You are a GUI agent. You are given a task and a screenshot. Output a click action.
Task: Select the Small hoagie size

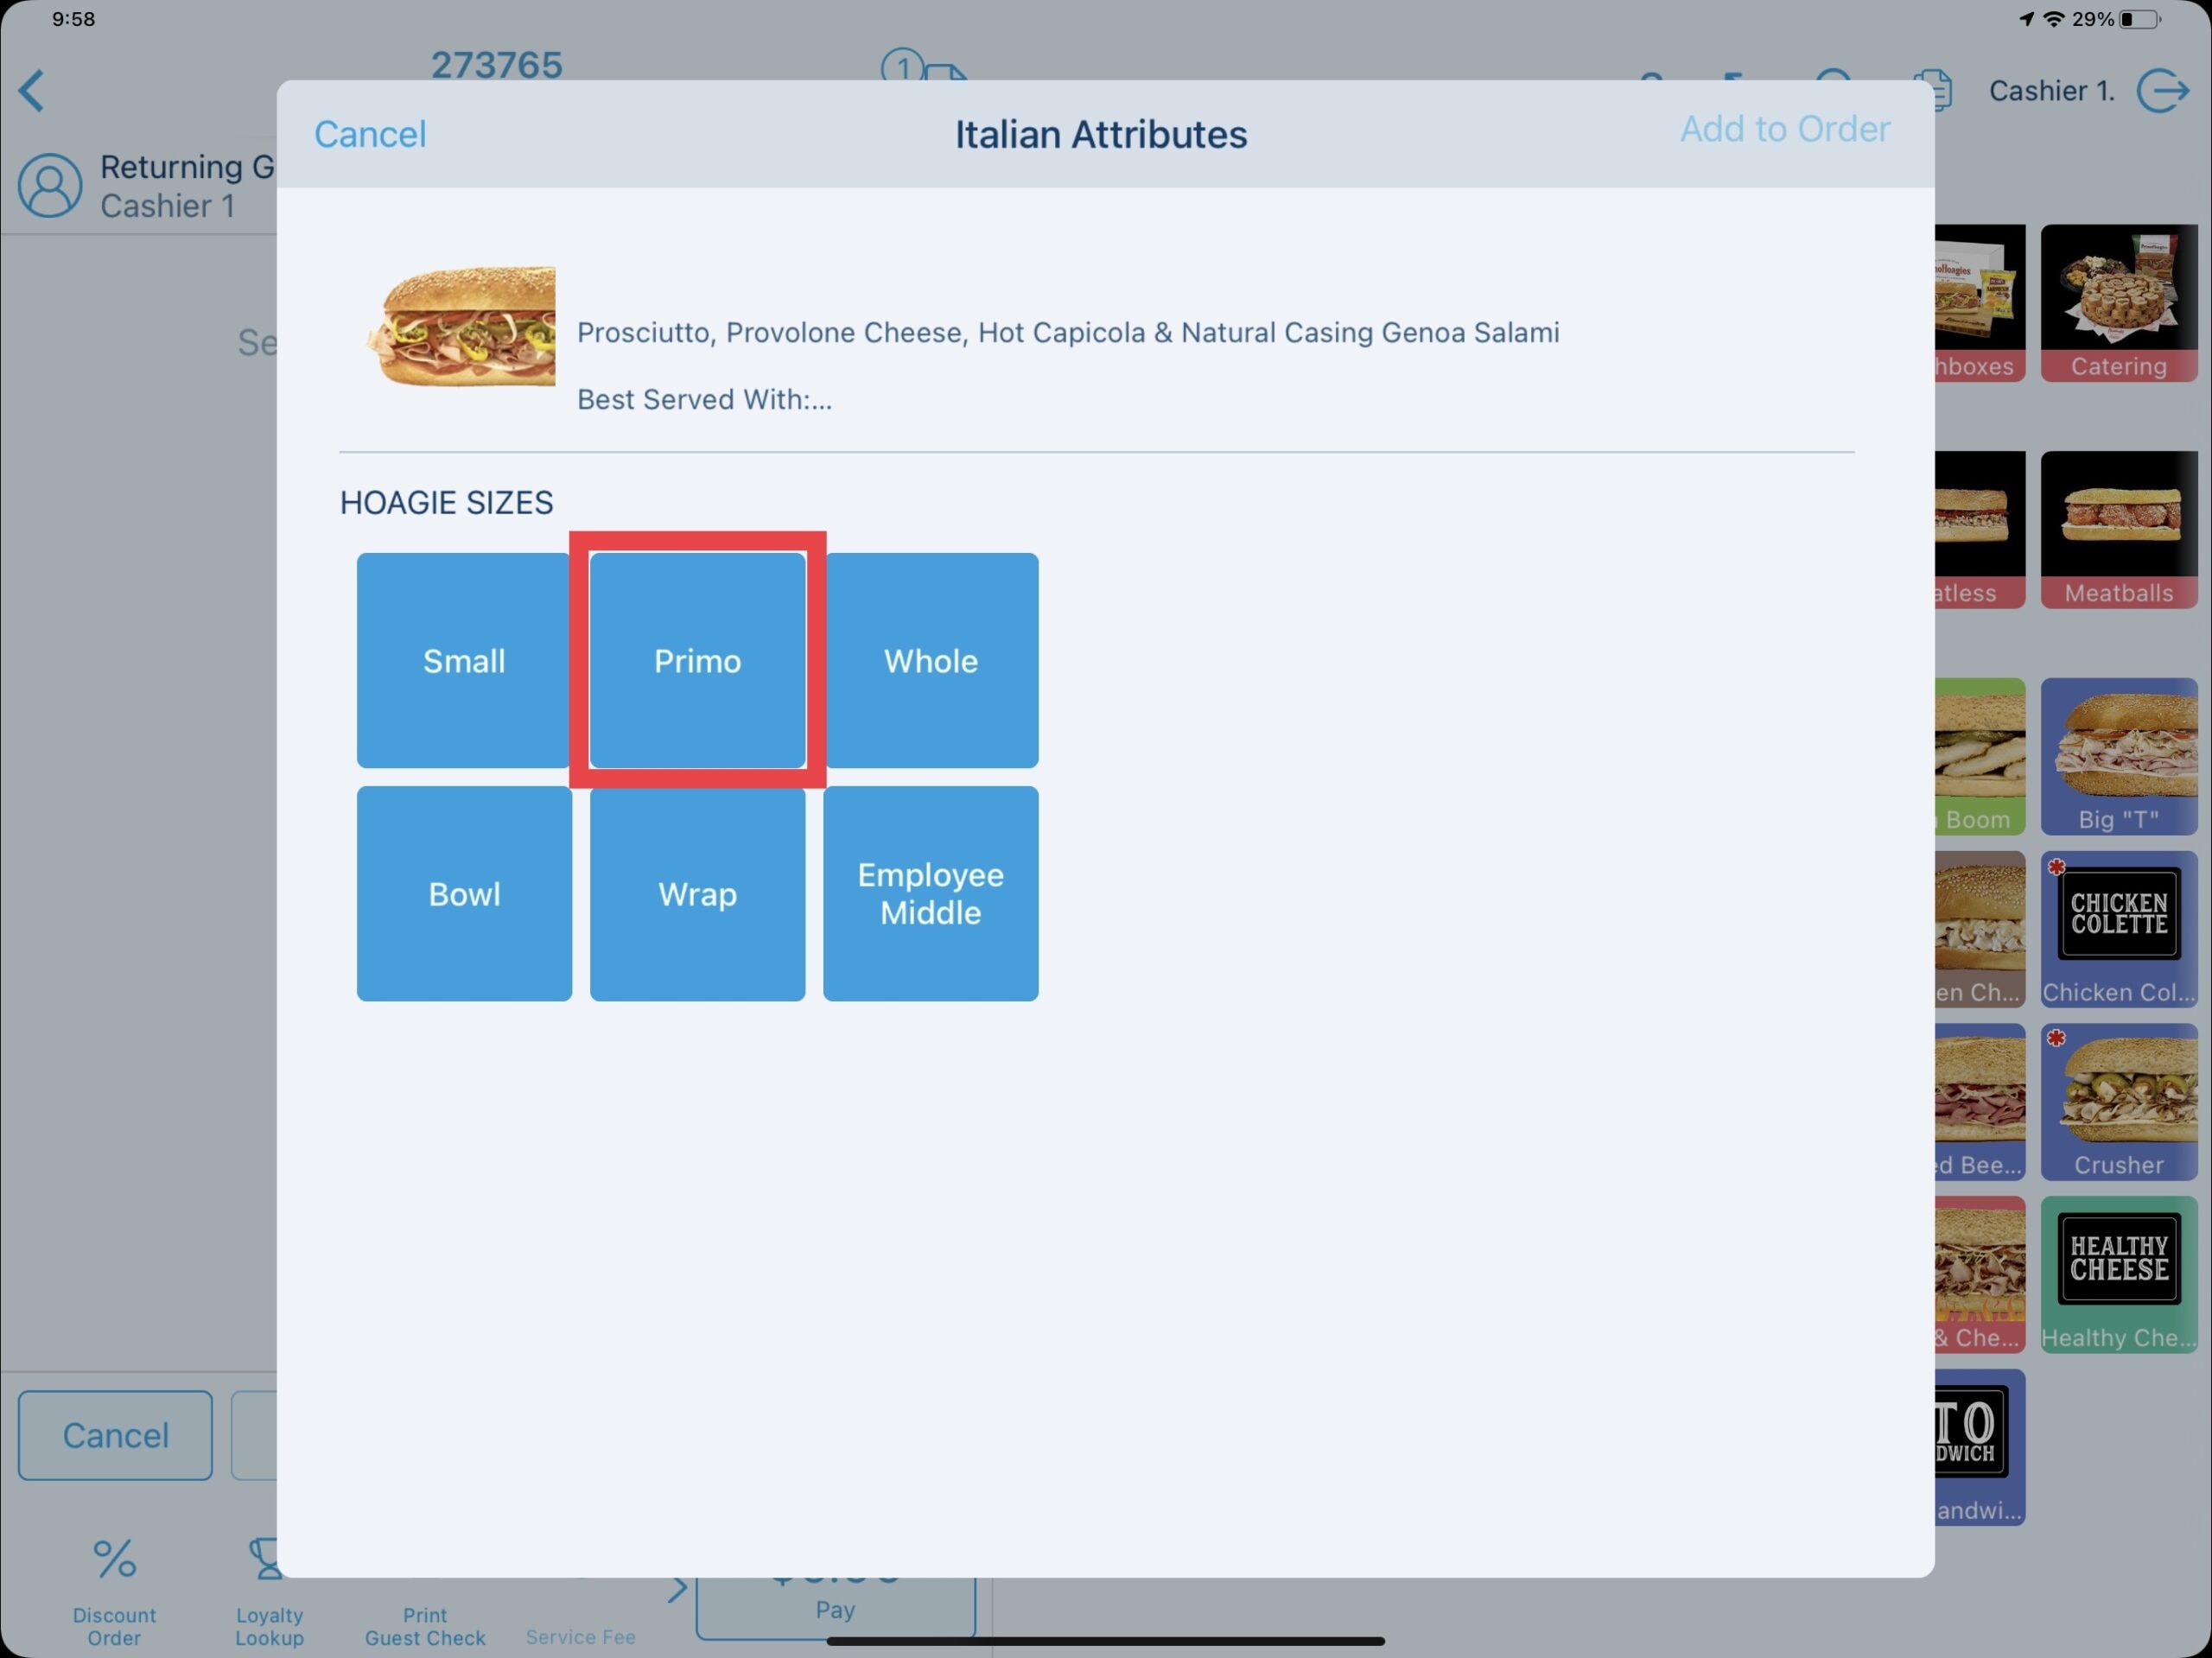(x=463, y=660)
